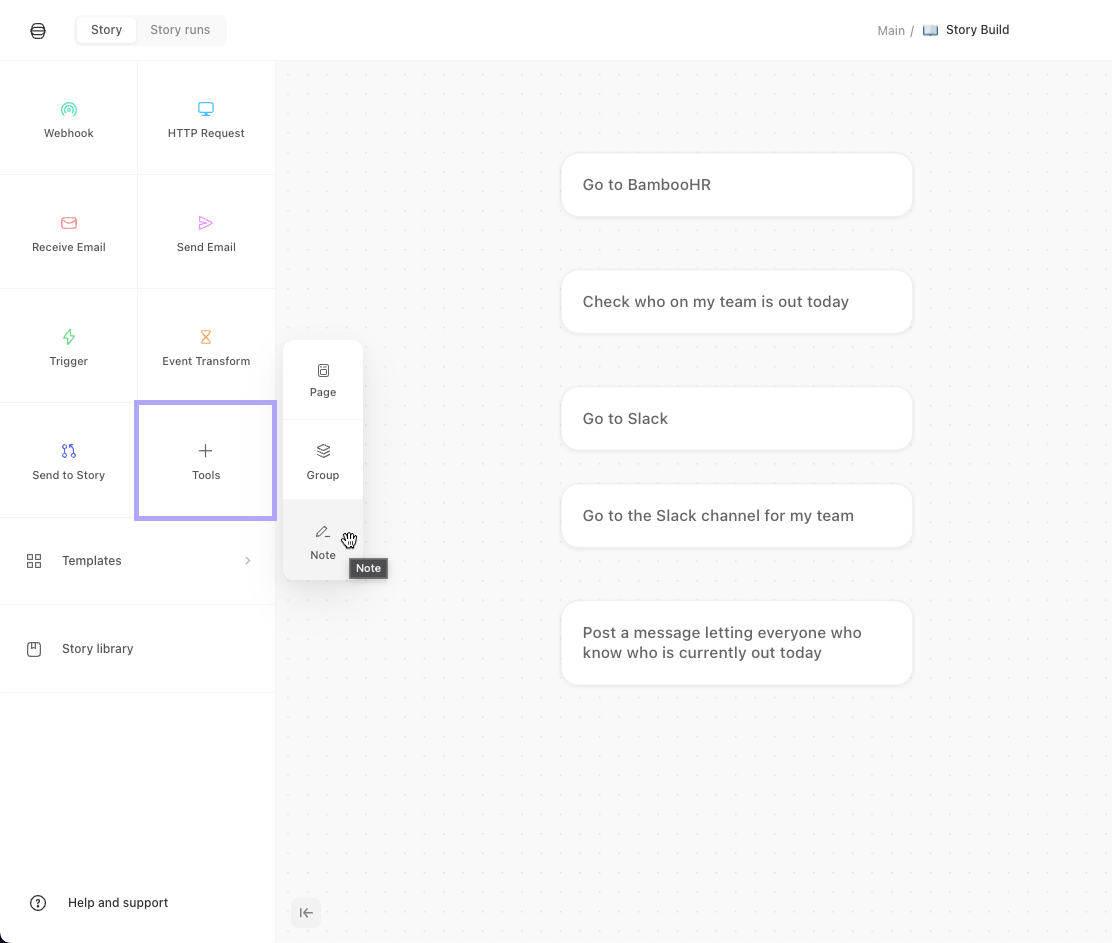Screen dimensions: 1112x943
Task: Select the HTTP Request action
Action: (x=206, y=117)
